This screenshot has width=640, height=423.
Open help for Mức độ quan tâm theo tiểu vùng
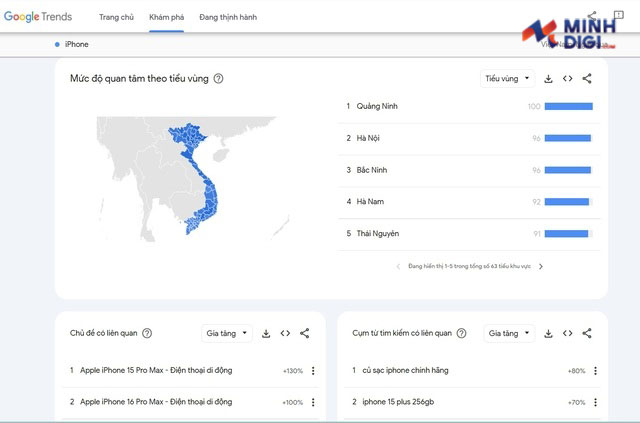click(219, 78)
